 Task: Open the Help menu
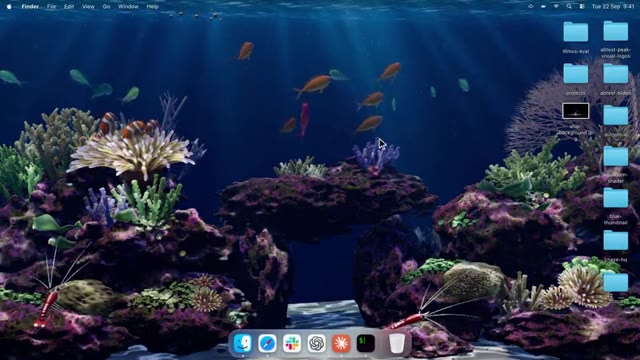[153, 7]
